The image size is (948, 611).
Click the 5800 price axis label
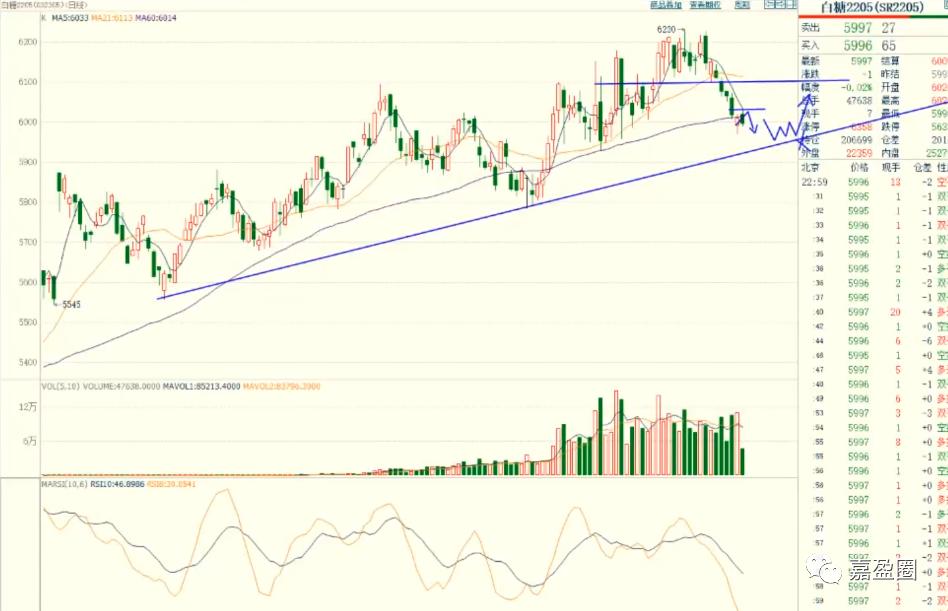(28, 202)
